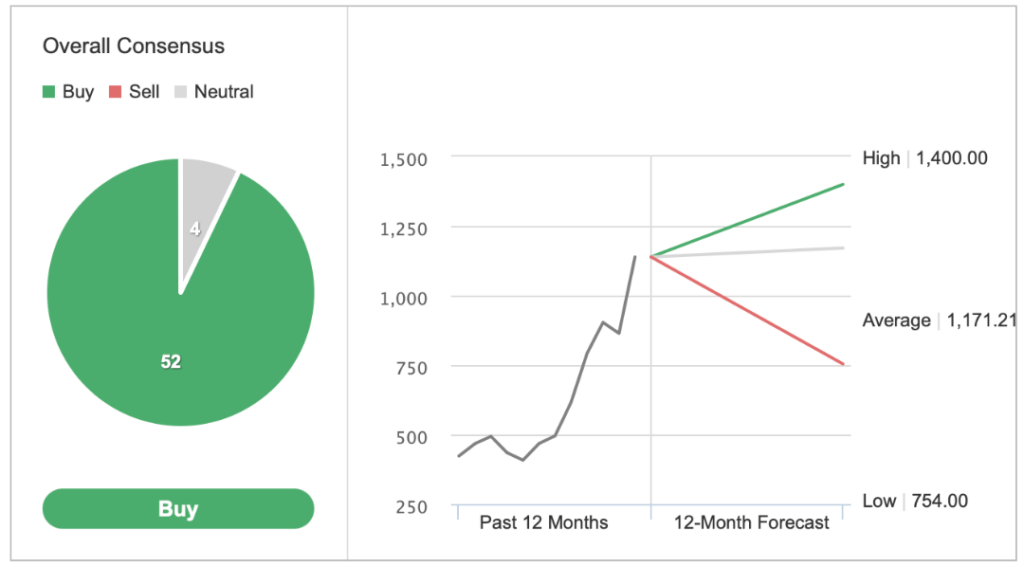The height and width of the screenshot is (567, 1024).
Task: Click the 1,500 y-axis value
Action: pos(404,159)
